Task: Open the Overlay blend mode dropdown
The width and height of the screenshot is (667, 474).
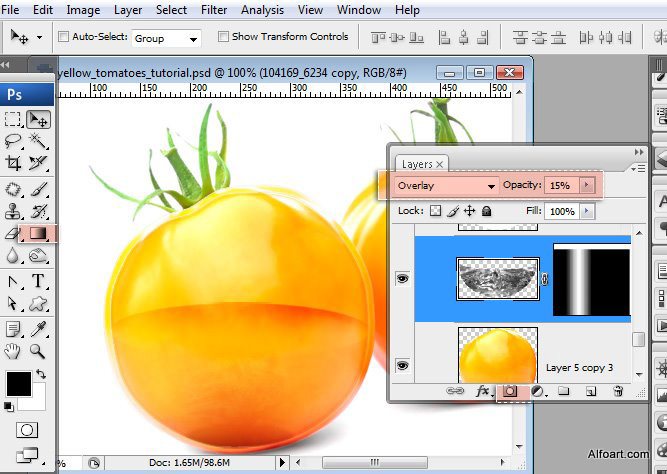Action: point(445,186)
